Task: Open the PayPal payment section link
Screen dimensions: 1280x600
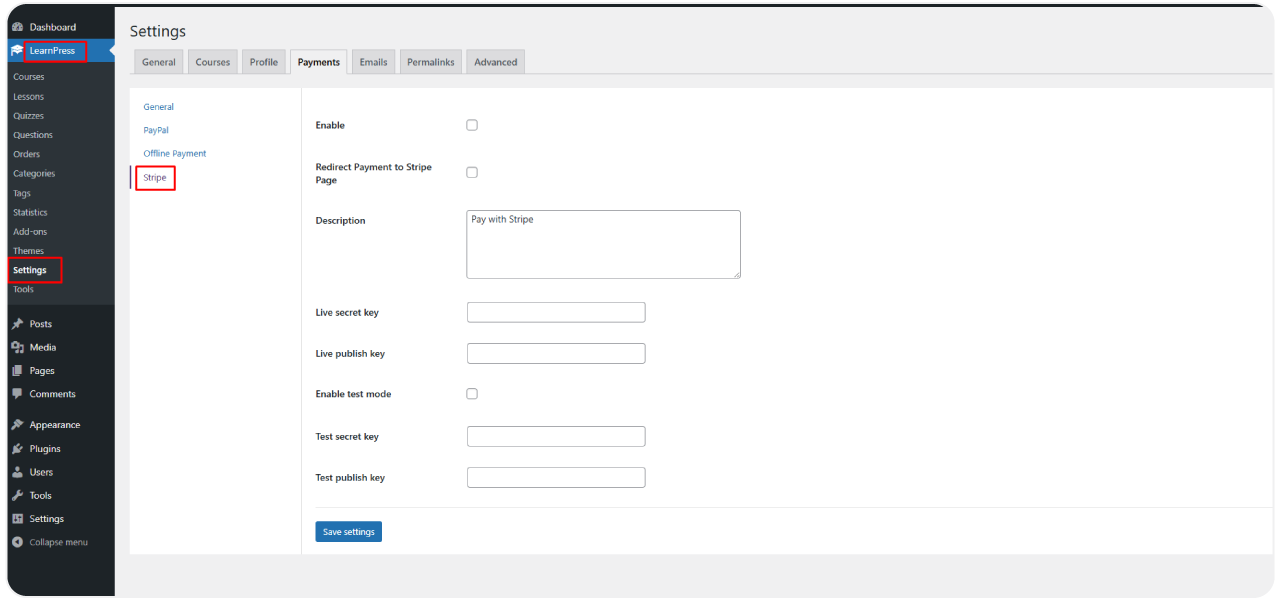Action: pos(156,130)
